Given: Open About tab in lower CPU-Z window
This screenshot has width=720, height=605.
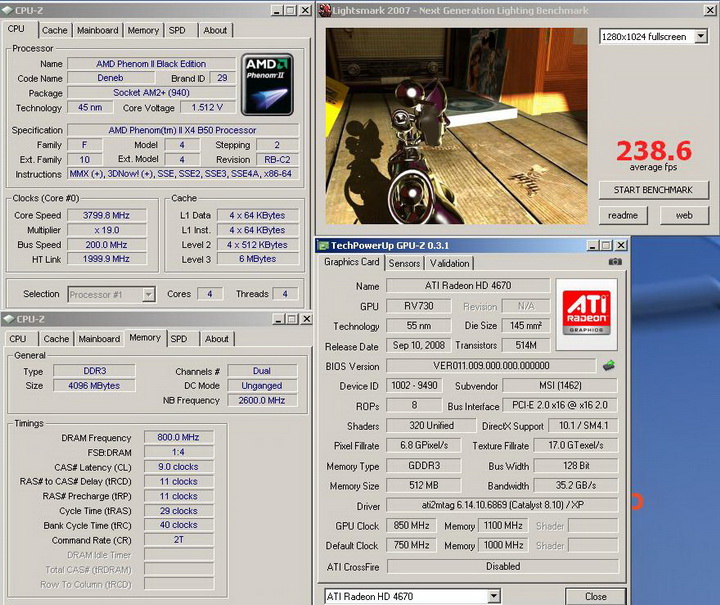Looking at the screenshot, I should [217, 339].
